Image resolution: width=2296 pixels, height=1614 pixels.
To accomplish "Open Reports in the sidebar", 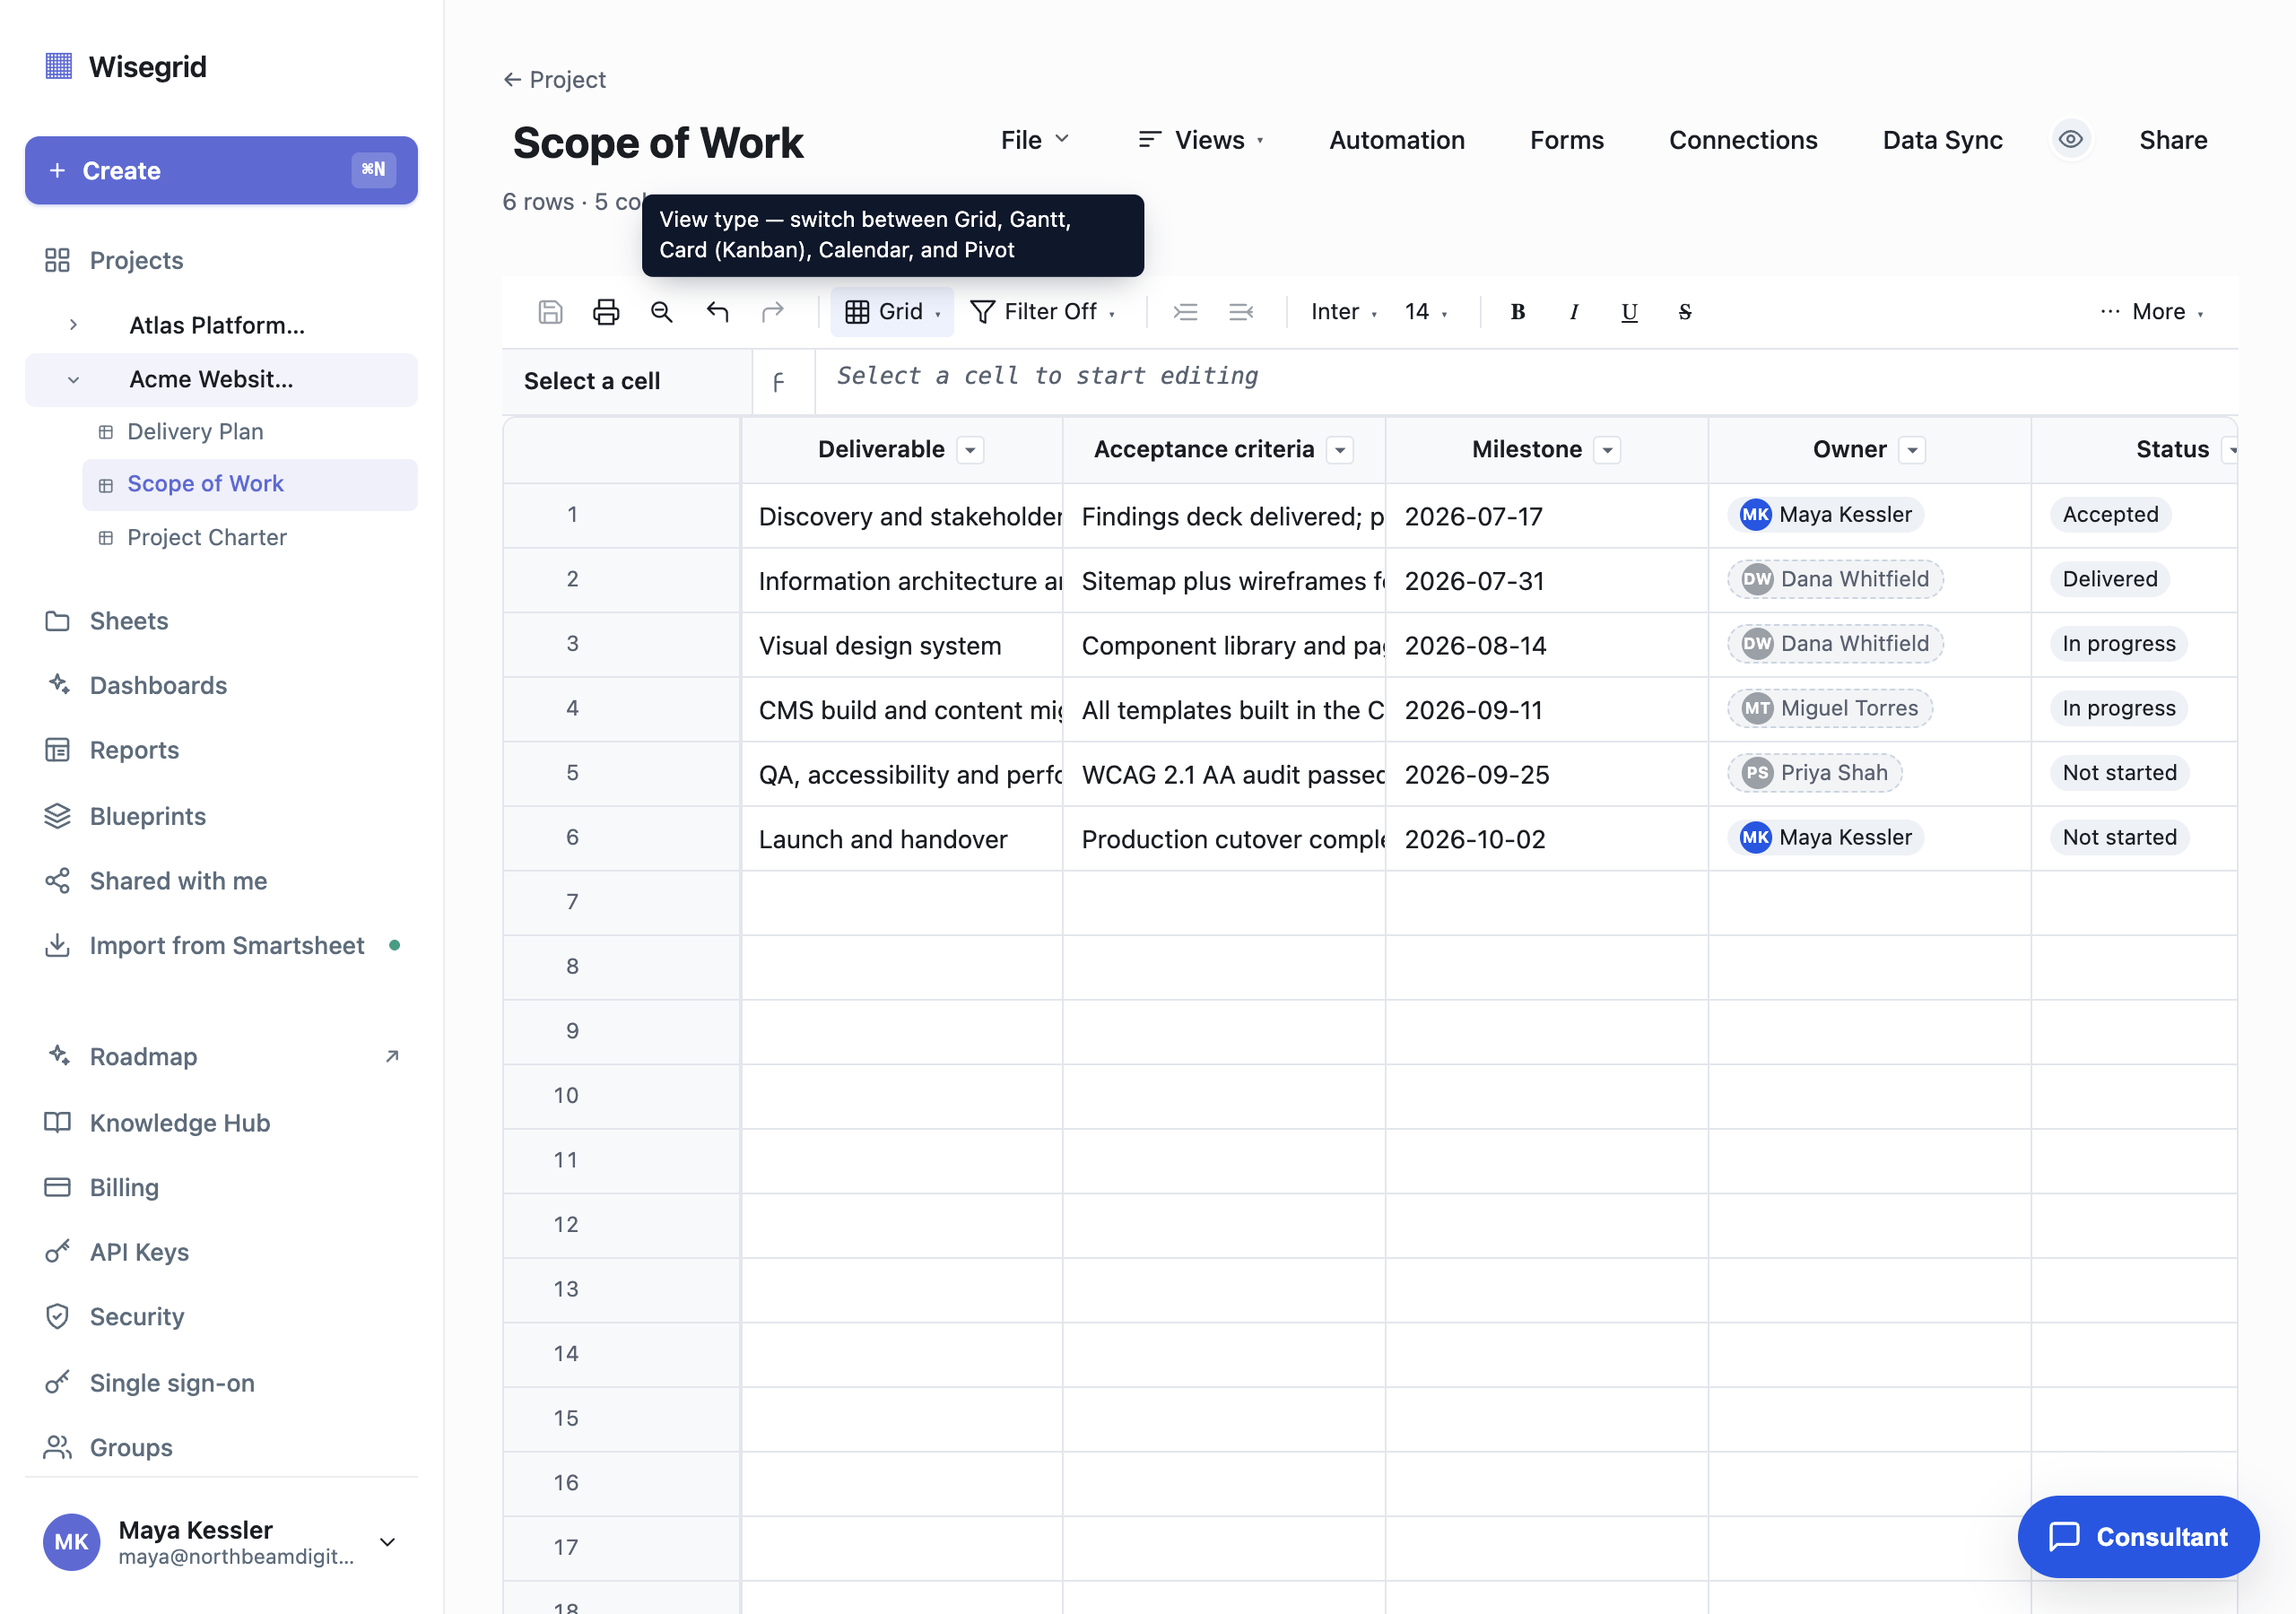I will coord(221,750).
